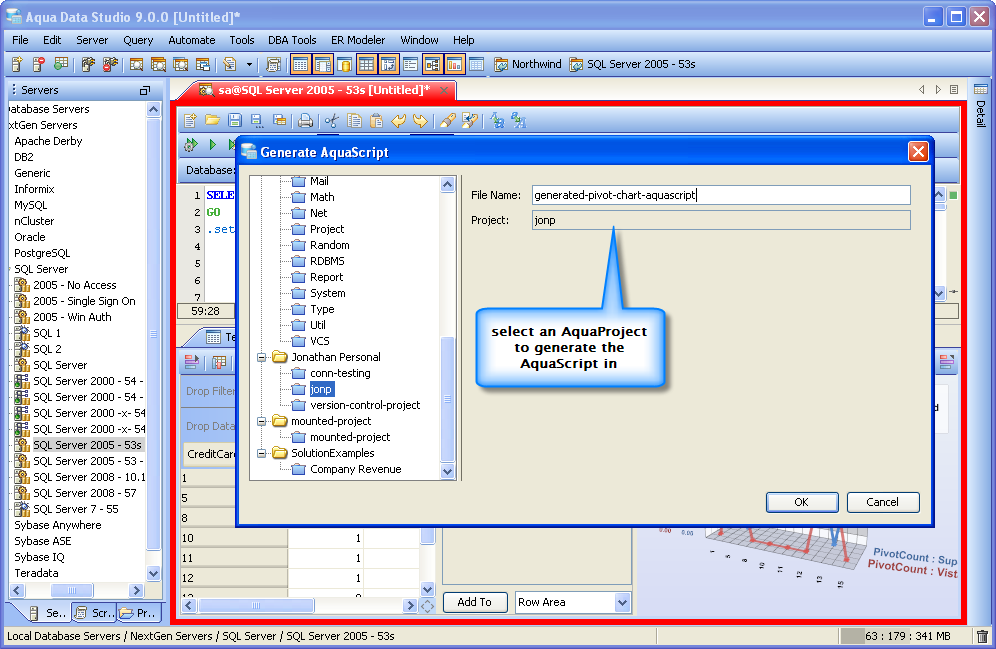Image resolution: width=996 pixels, height=649 pixels.
Task: Click the New script icon in editor toolbar
Action: [x=190, y=120]
